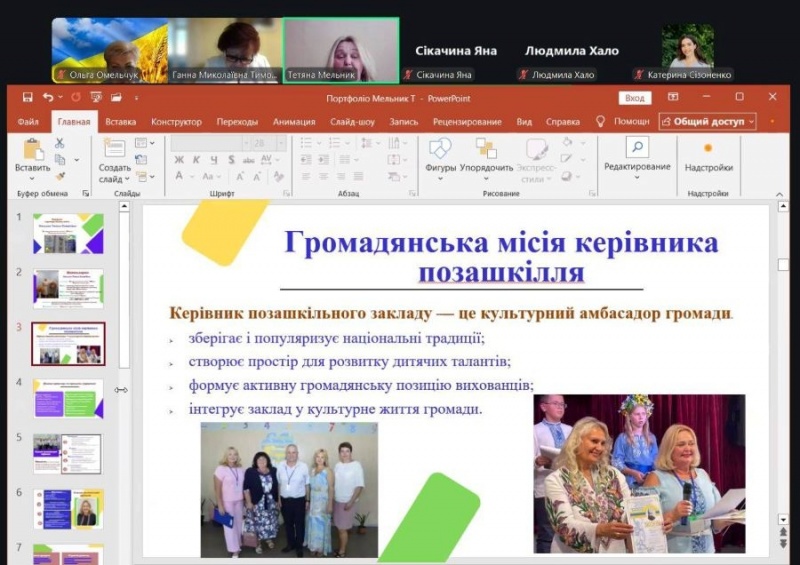Click the Надстройки add-ins icon

coord(708,148)
